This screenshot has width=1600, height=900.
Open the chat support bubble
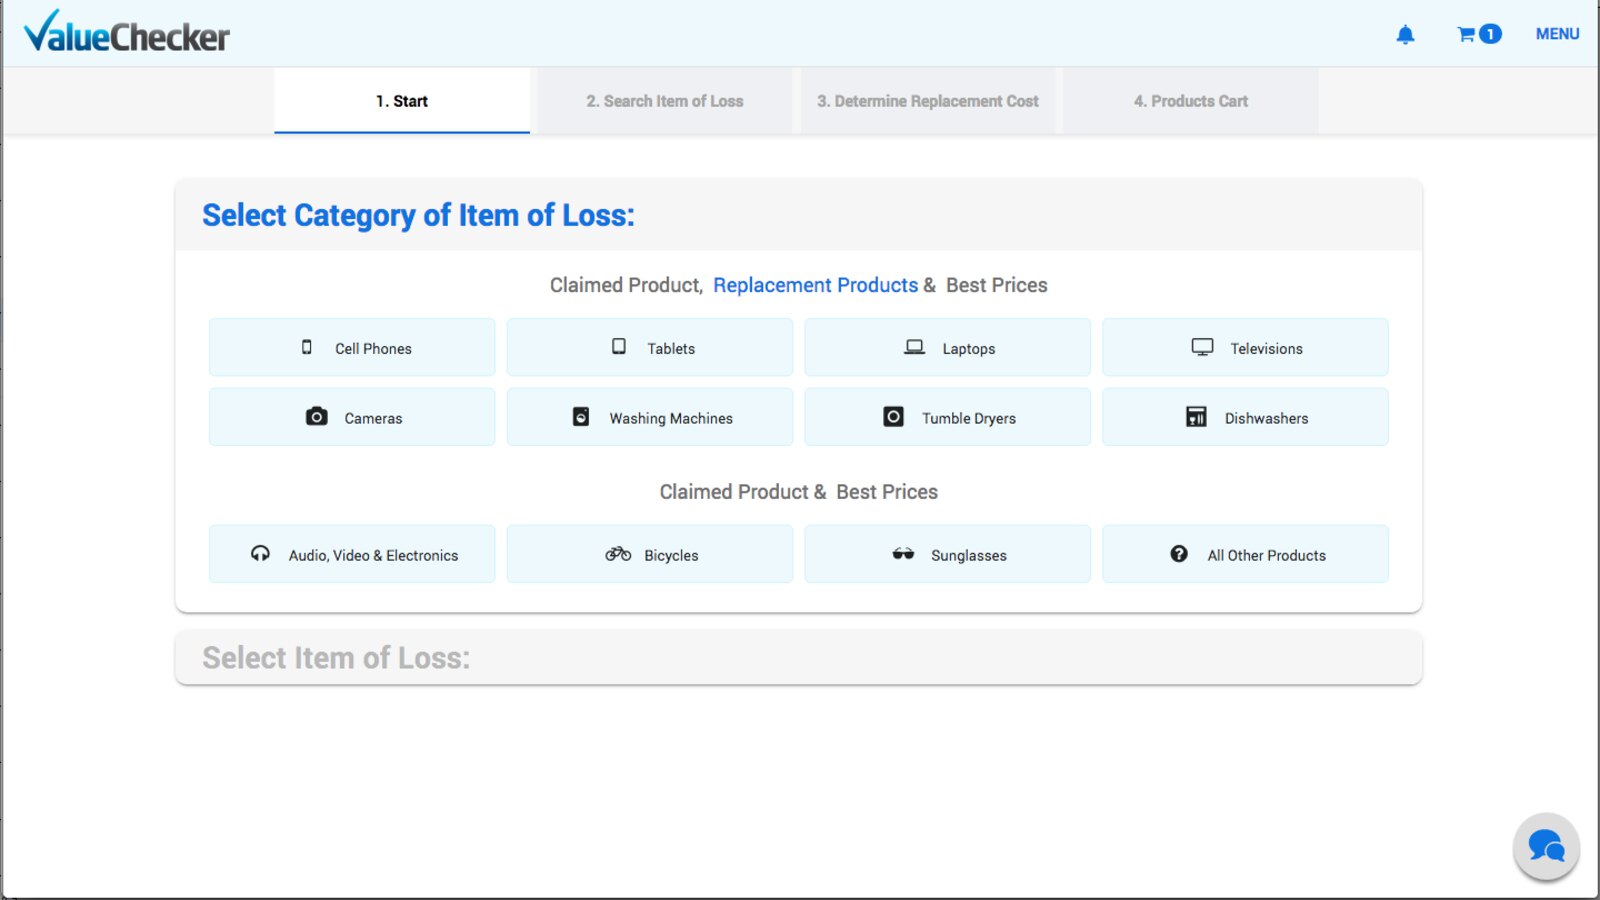click(1546, 846)
